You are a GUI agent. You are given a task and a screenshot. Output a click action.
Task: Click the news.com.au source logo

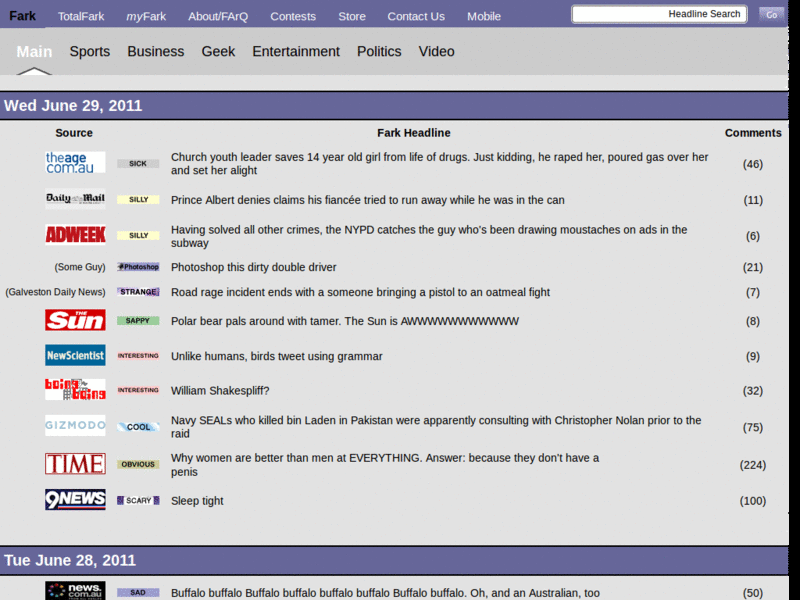click(75, 591)
